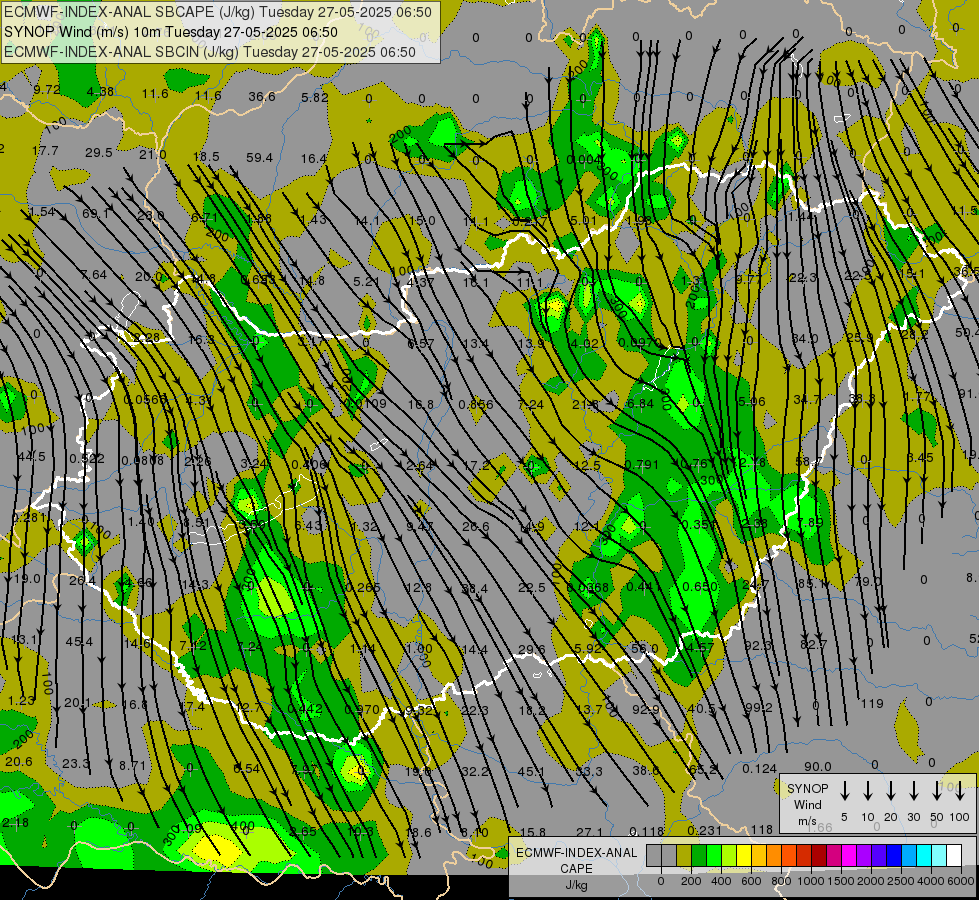Click the SBCAPE title line in header
979x900 pixels.
click(x=217, y=12)
